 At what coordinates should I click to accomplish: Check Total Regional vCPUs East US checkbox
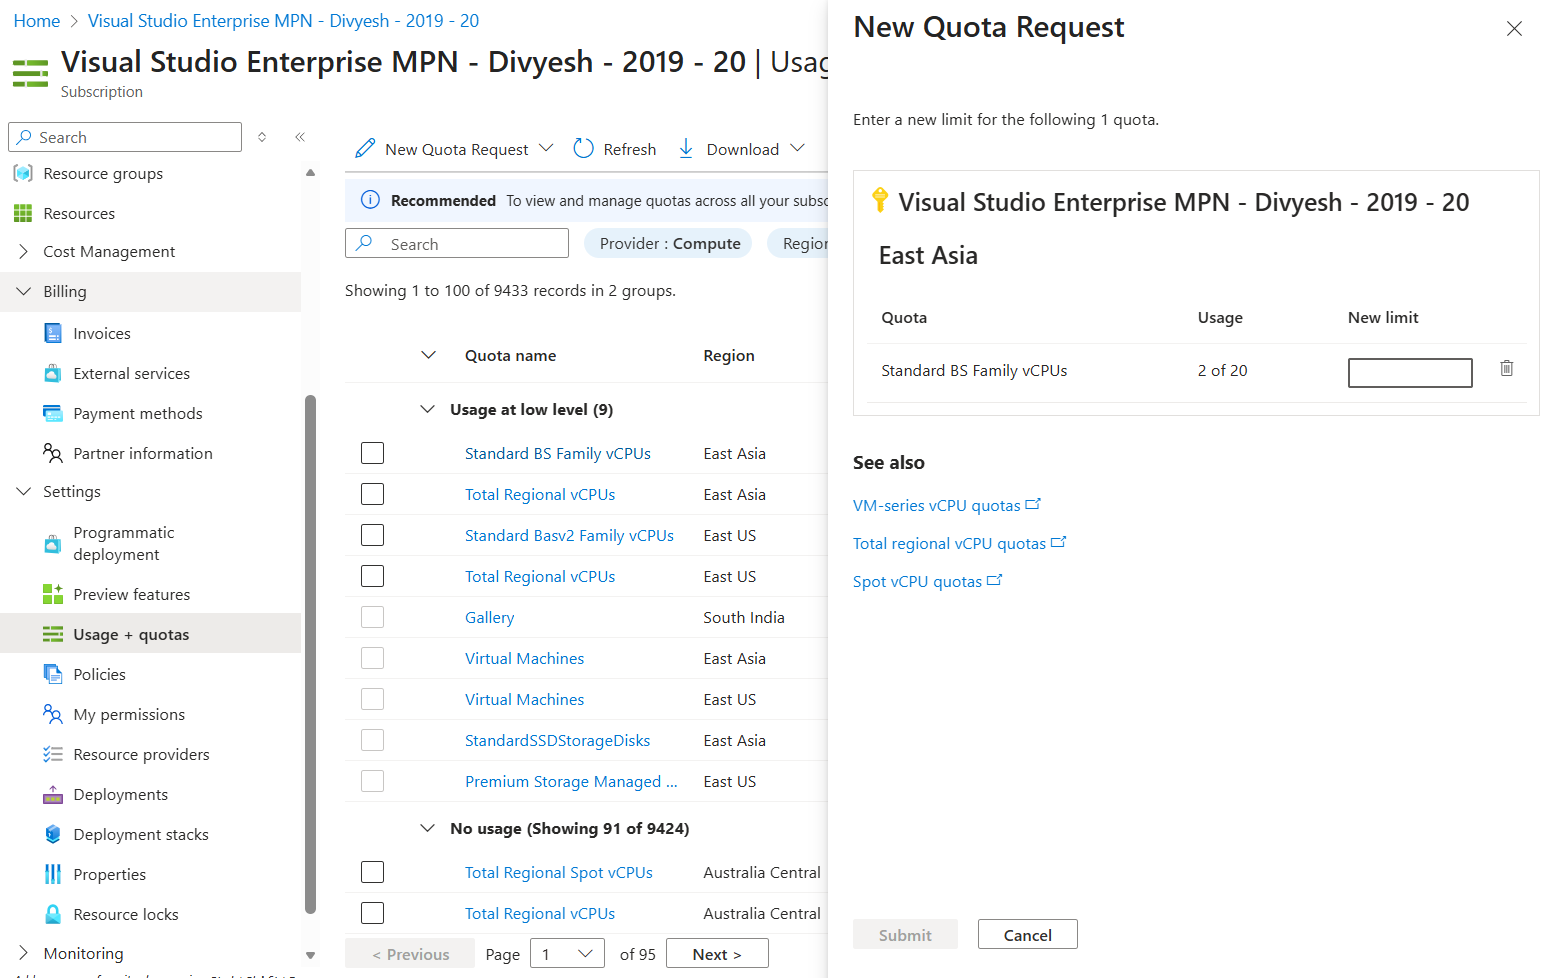pos(372,576)
